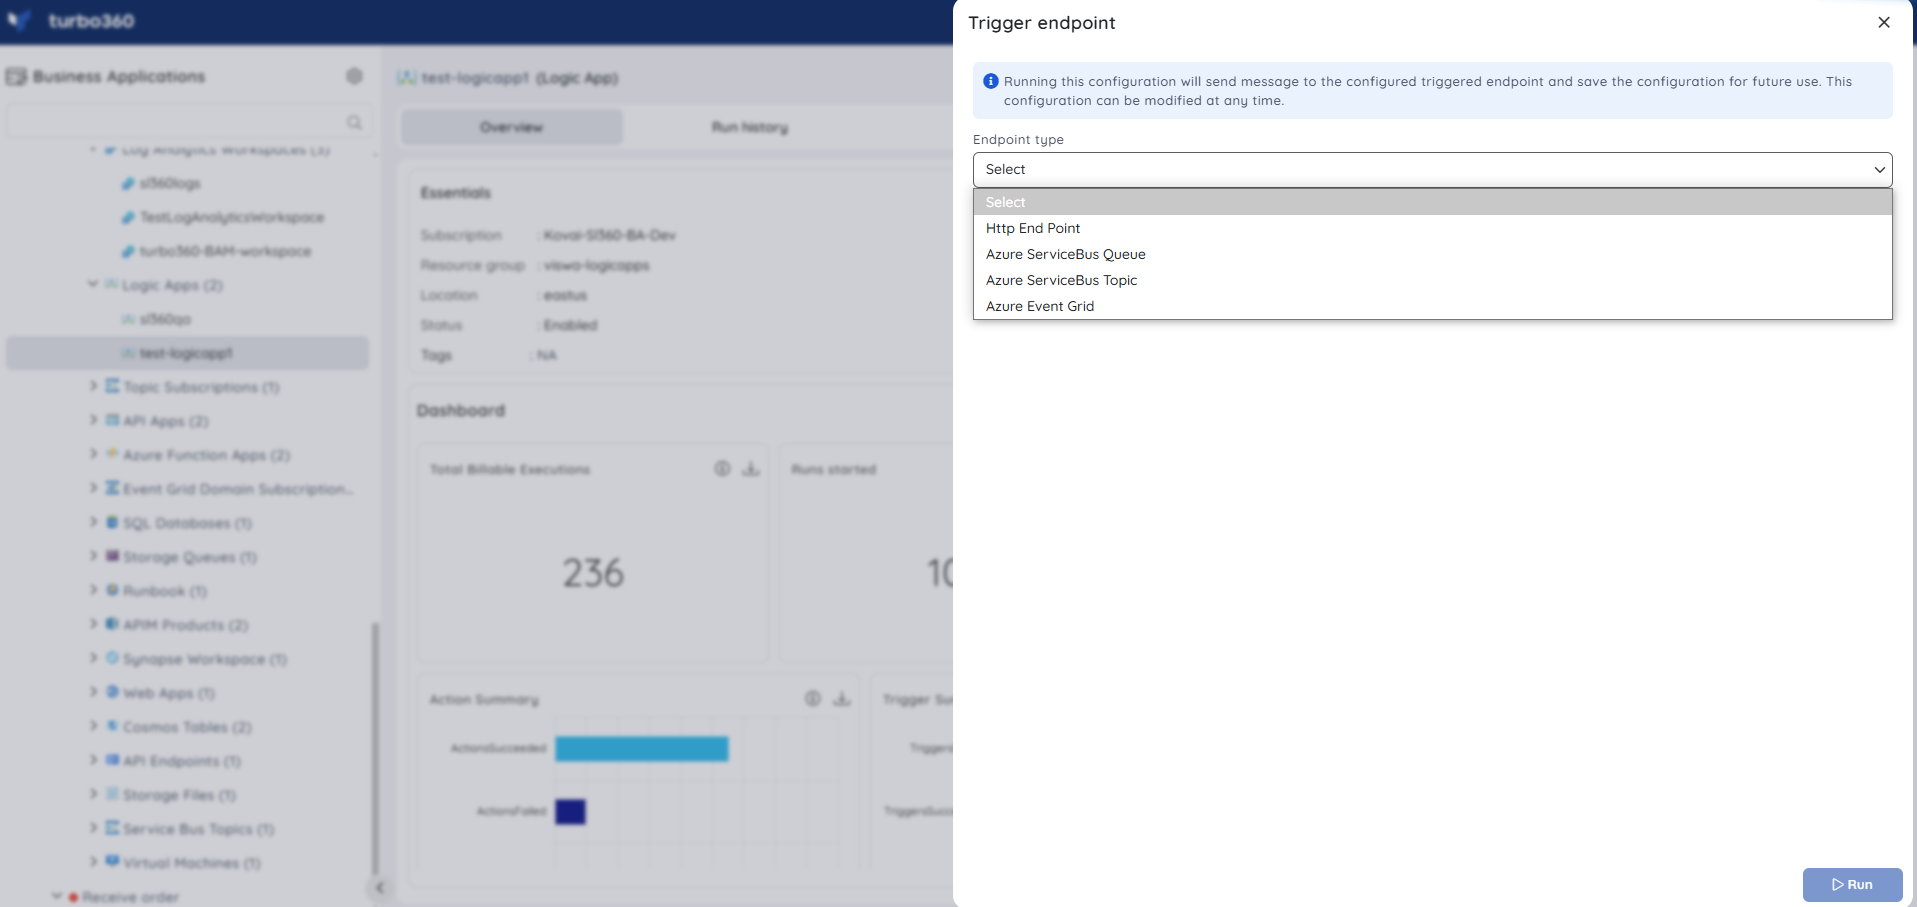This screenshot has height=907, width=1917.
Task: Expand SQL Databases group
Action: [93, 522]
